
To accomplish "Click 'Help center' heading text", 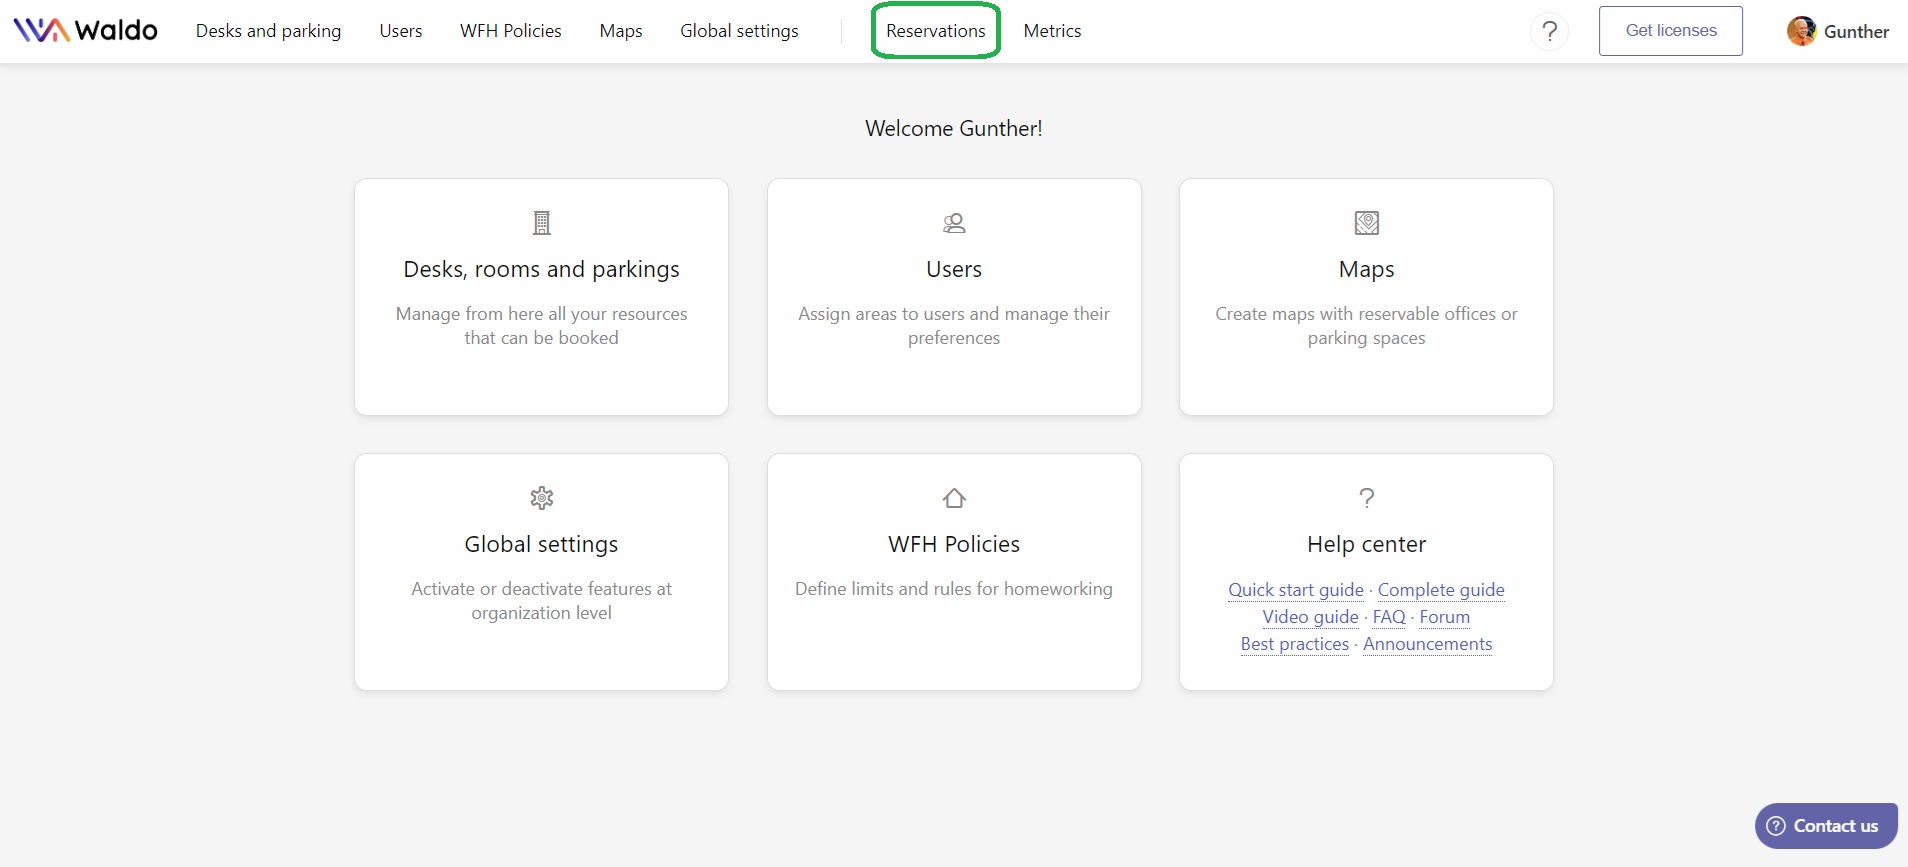I will click(x=1366, y=544).
